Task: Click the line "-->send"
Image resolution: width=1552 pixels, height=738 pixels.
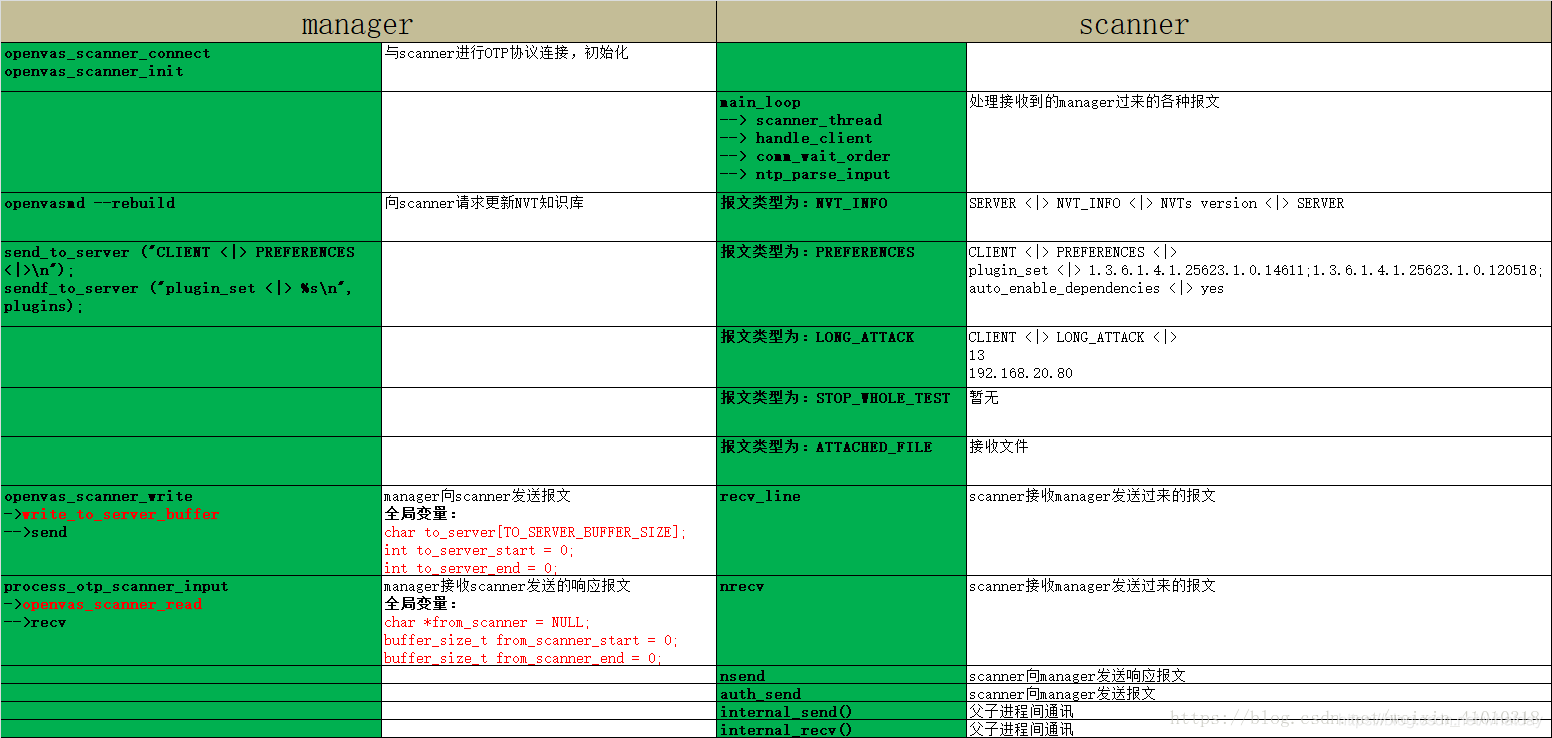Action: (x=35, y=532)
